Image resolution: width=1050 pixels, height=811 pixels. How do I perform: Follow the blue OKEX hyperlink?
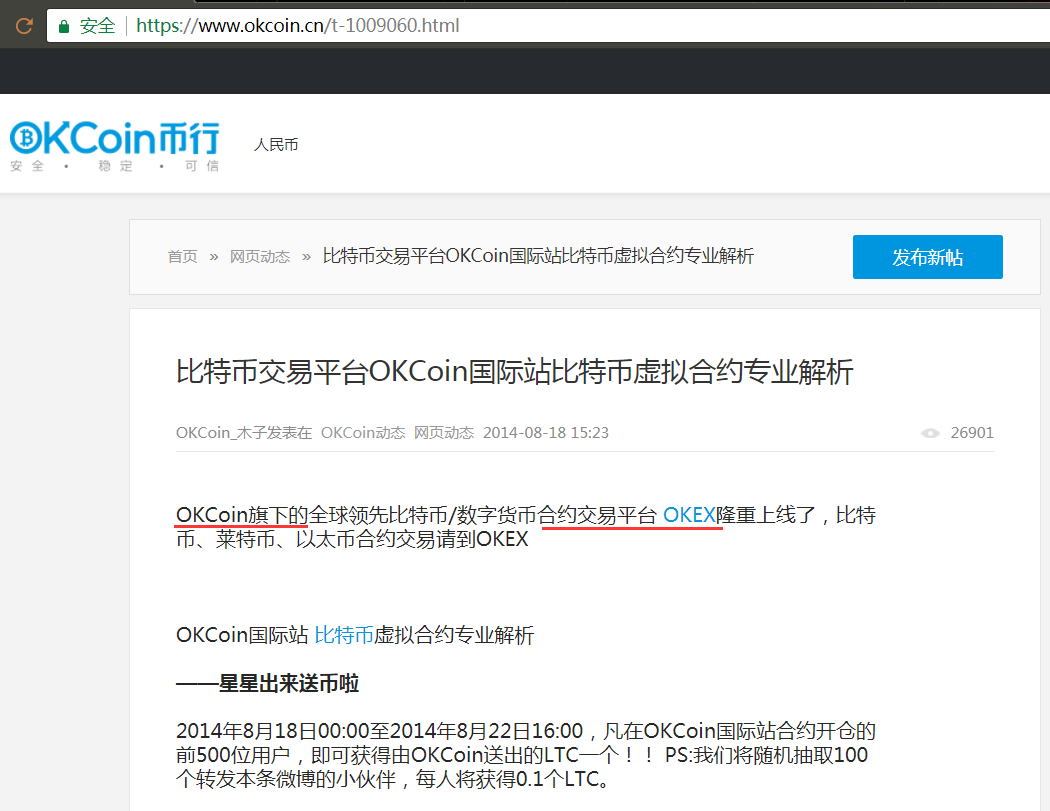point(690,515)
